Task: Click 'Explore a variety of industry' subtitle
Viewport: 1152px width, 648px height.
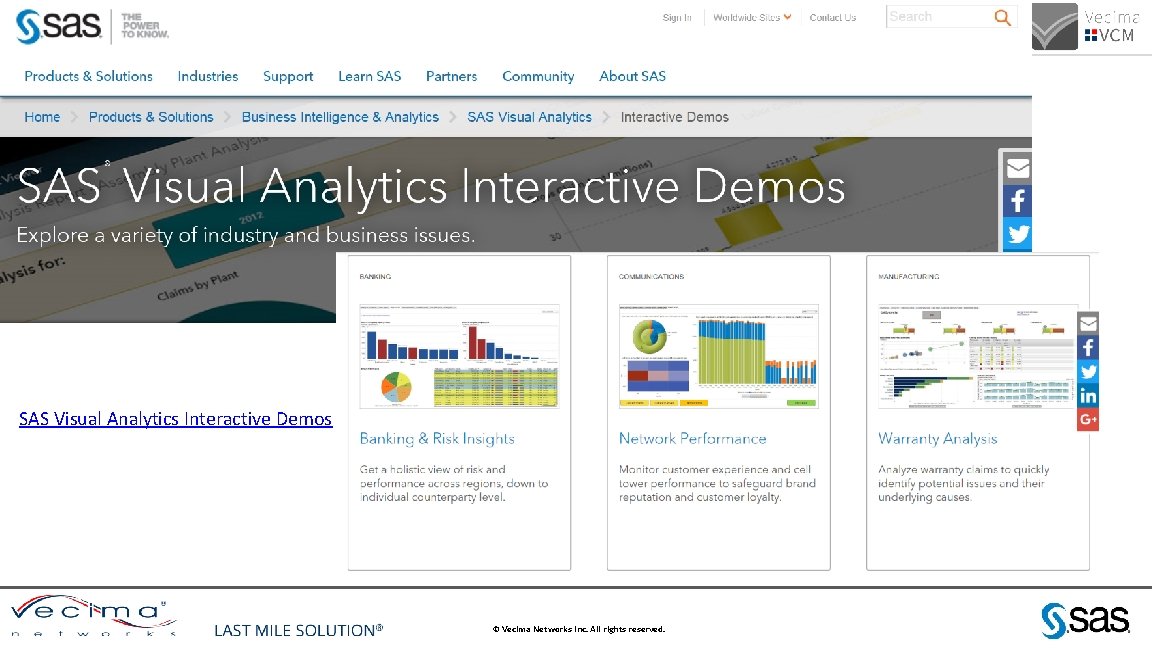Action: [x=245, y=235]
